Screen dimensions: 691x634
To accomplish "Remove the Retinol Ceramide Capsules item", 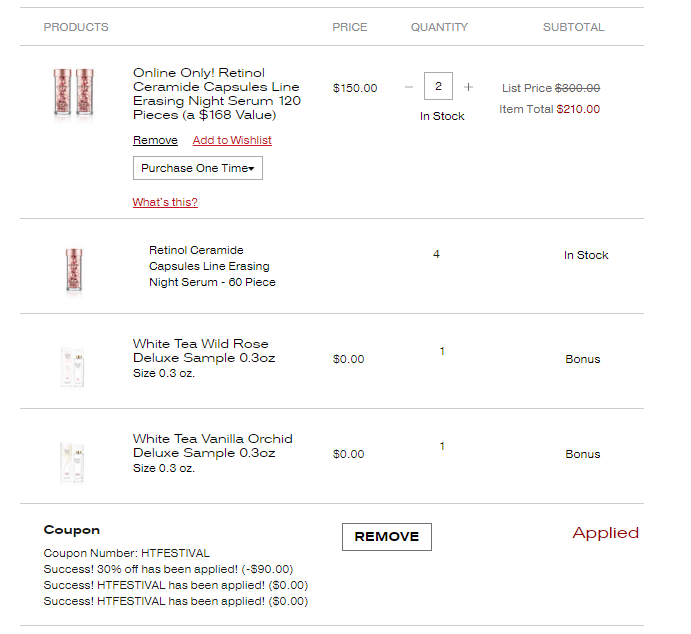I will click(155, 140).
